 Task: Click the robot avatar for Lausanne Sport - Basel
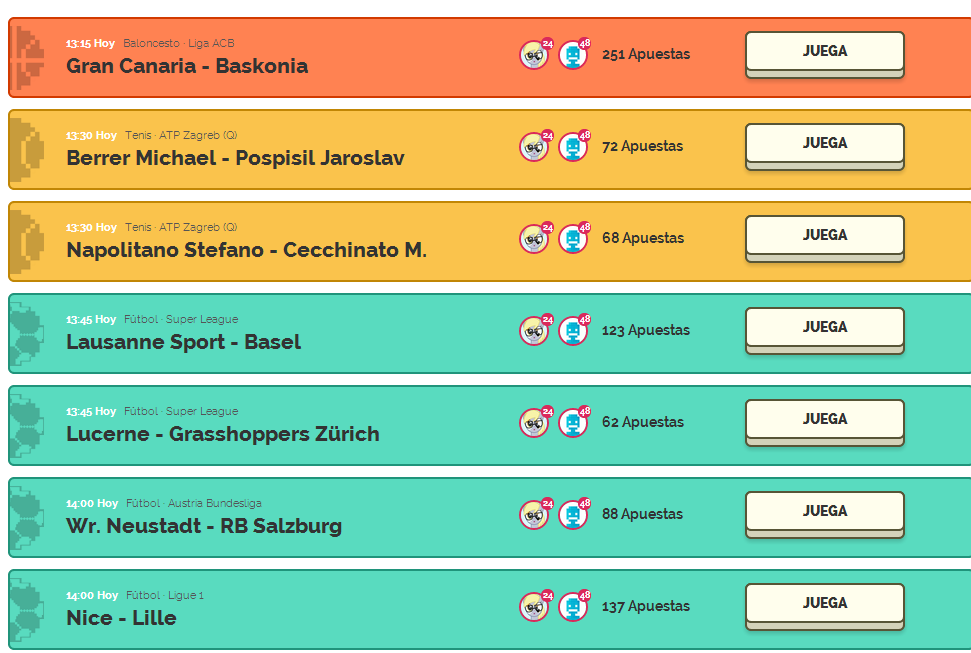click(572, 331)
